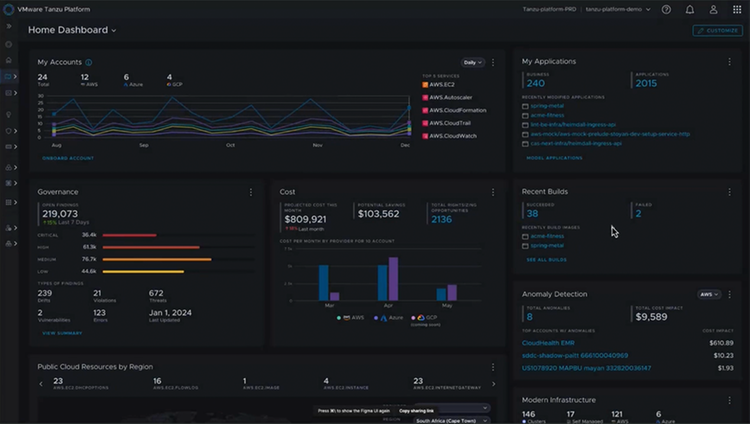This screenshot has width=750, height=424.
Task: Open the AWS dropdown in Anomaly Detection
Action: coord(709,294)
